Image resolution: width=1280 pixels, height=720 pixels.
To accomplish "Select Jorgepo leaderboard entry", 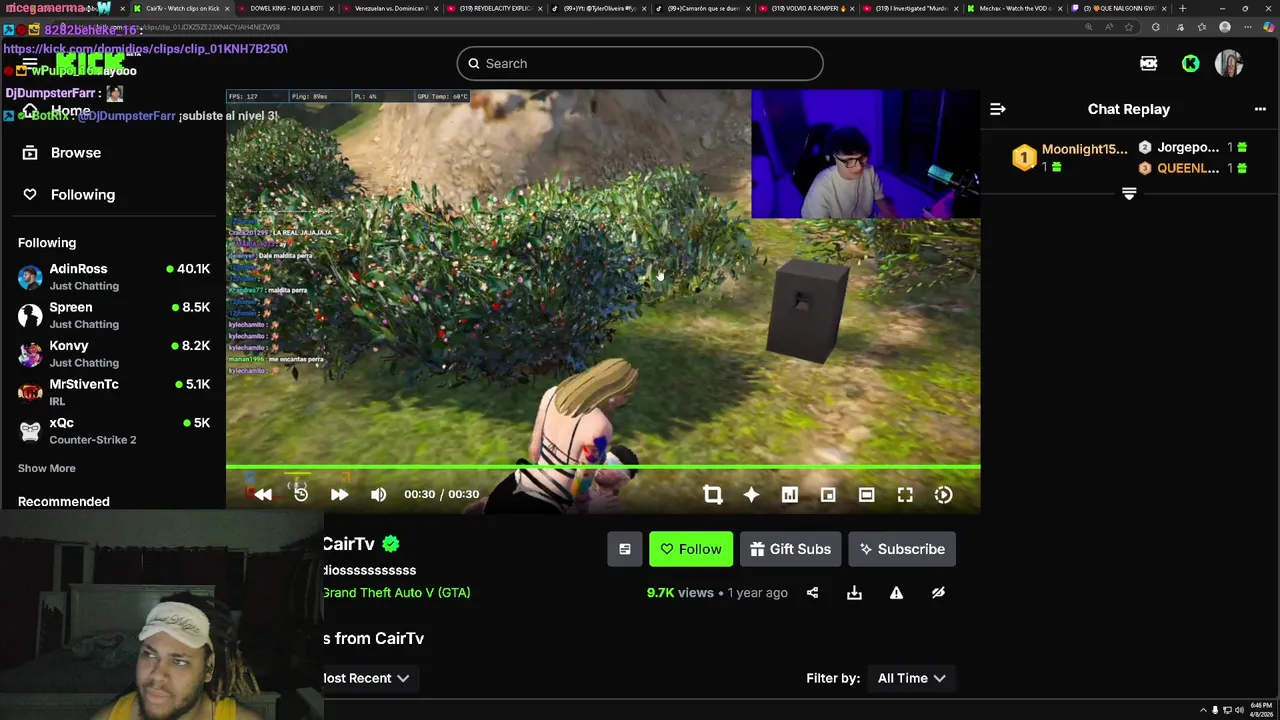I will pos(1193,147).
